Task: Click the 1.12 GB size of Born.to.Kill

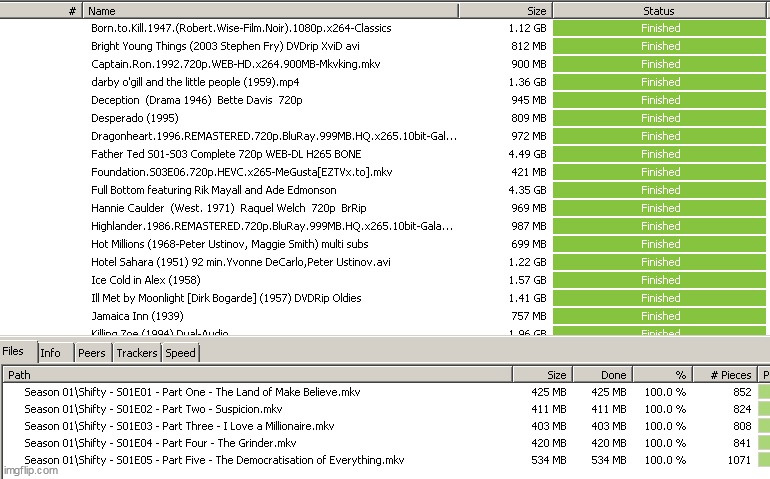Action: [x=527, y=28]
